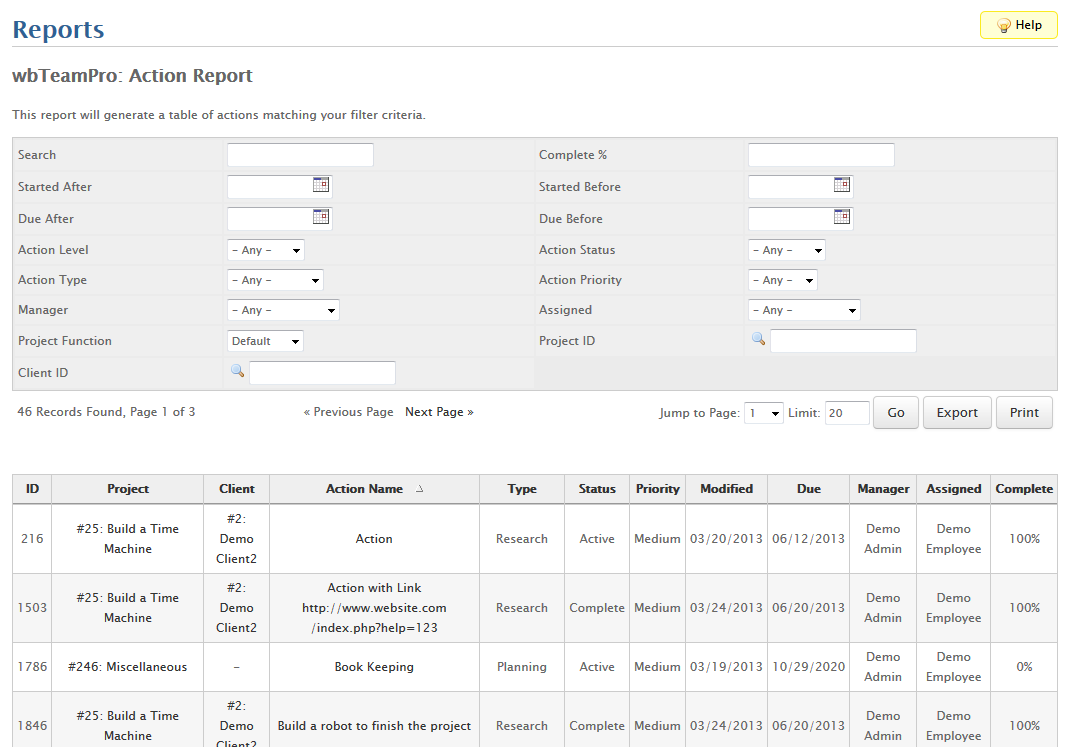1069x747 pixels.
Task: Go to Next Page link
Action: pos(439,412)
